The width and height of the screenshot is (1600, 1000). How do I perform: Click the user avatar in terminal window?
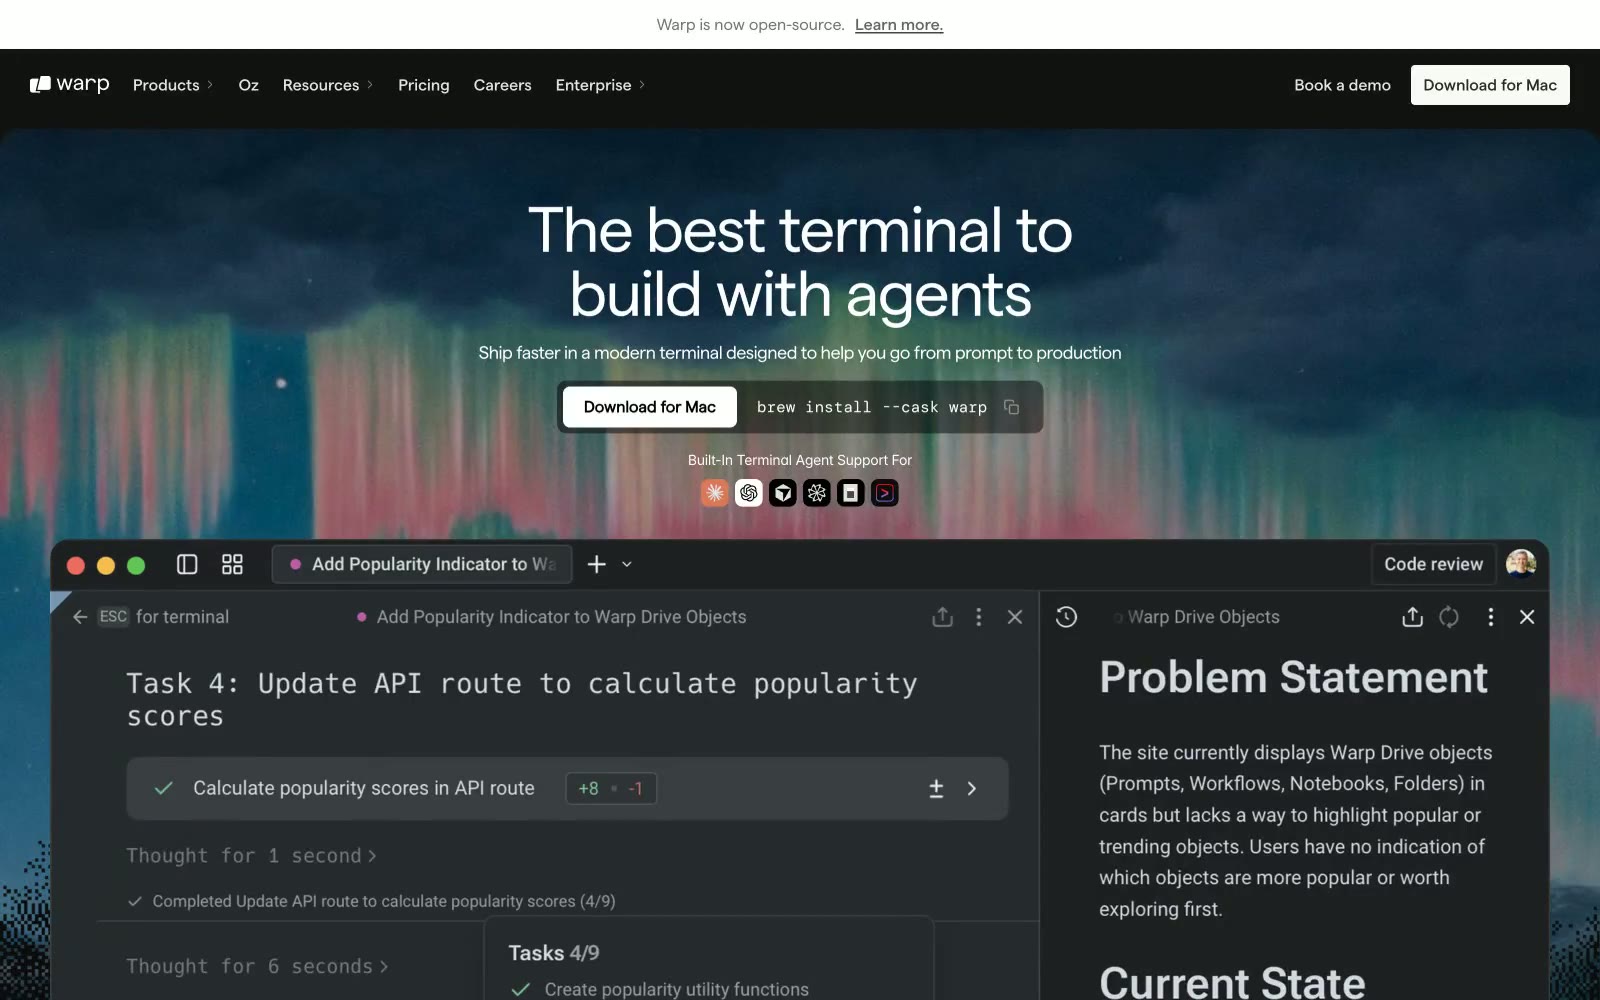tap(1521, 564)
